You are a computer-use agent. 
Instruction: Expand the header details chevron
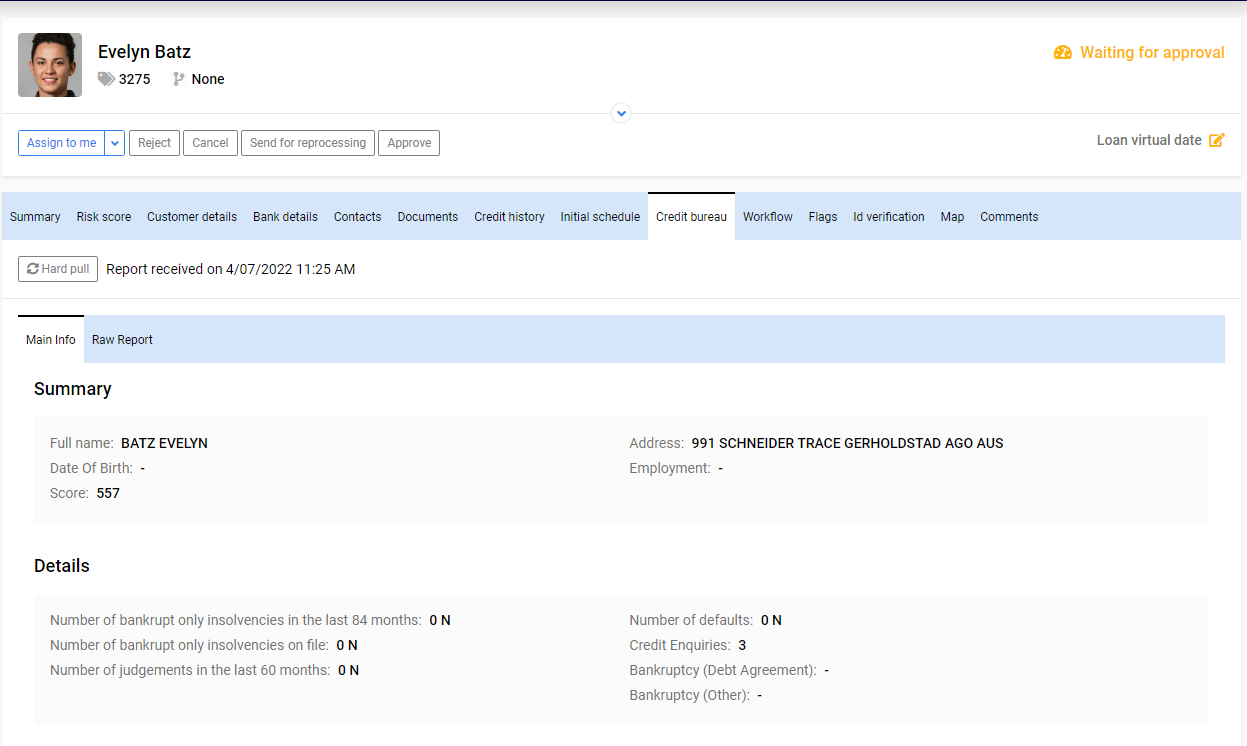click(x=621, y=113)
